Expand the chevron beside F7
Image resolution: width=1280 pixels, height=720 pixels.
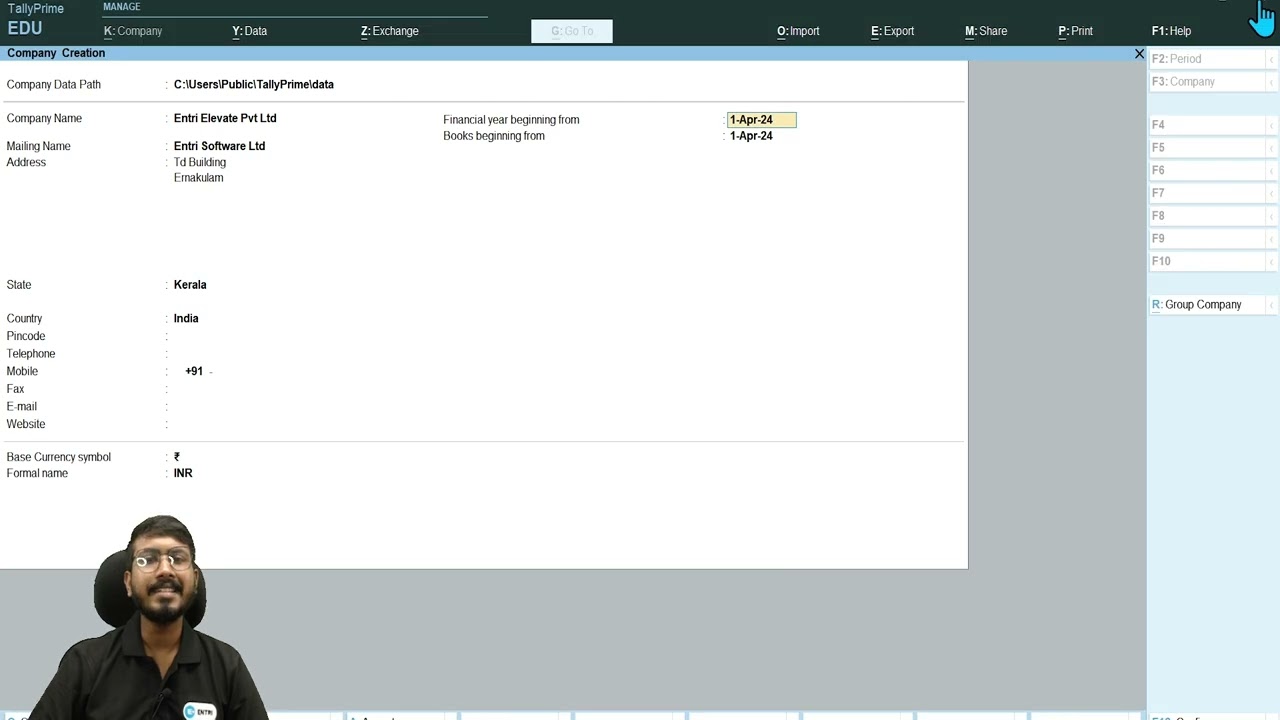pos(1272,194)
